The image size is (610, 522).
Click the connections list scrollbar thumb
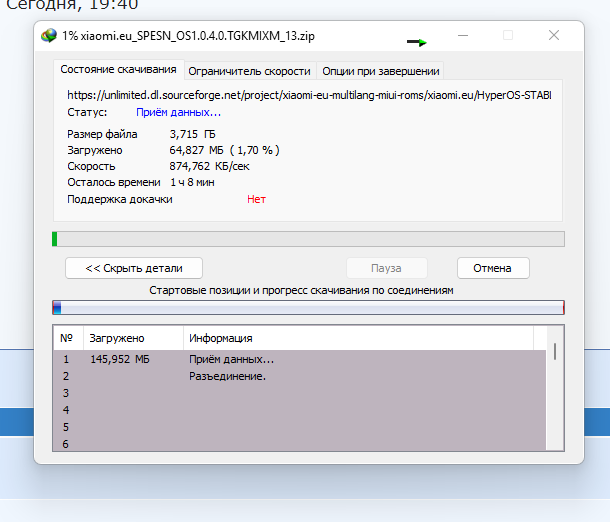[555, 351]
